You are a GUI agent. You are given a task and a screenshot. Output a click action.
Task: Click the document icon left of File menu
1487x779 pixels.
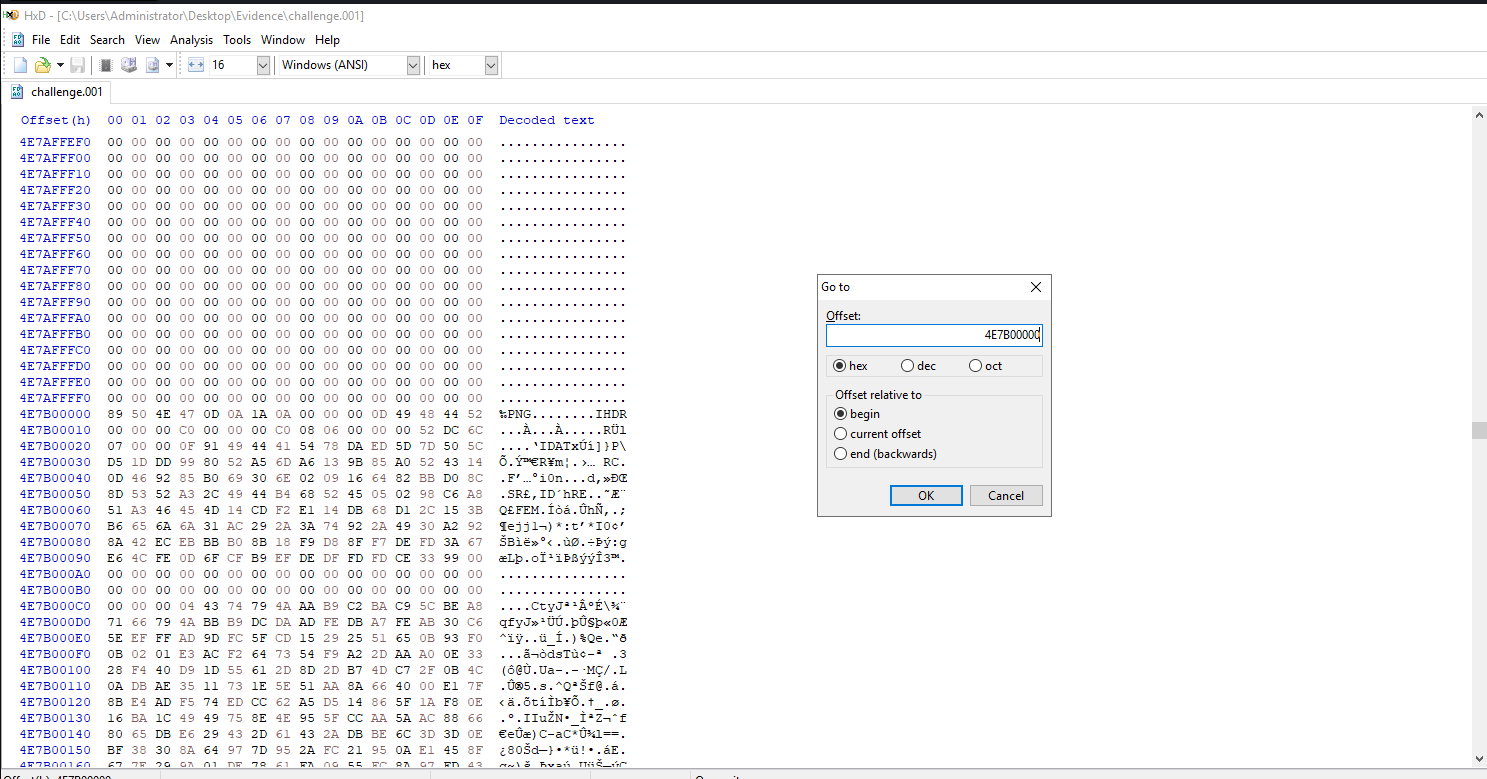[x=17, y=40]
